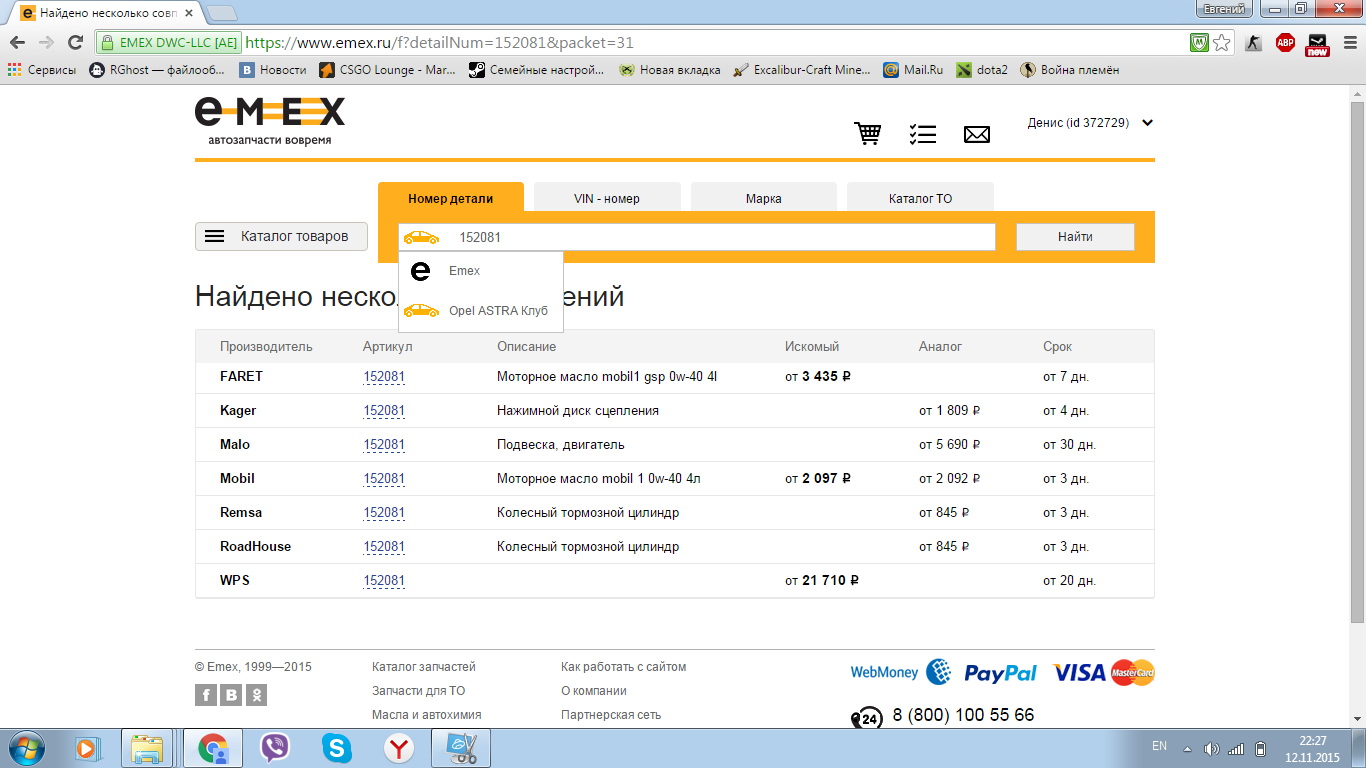
Task: Click the part number search field
Action: (720, 238)
